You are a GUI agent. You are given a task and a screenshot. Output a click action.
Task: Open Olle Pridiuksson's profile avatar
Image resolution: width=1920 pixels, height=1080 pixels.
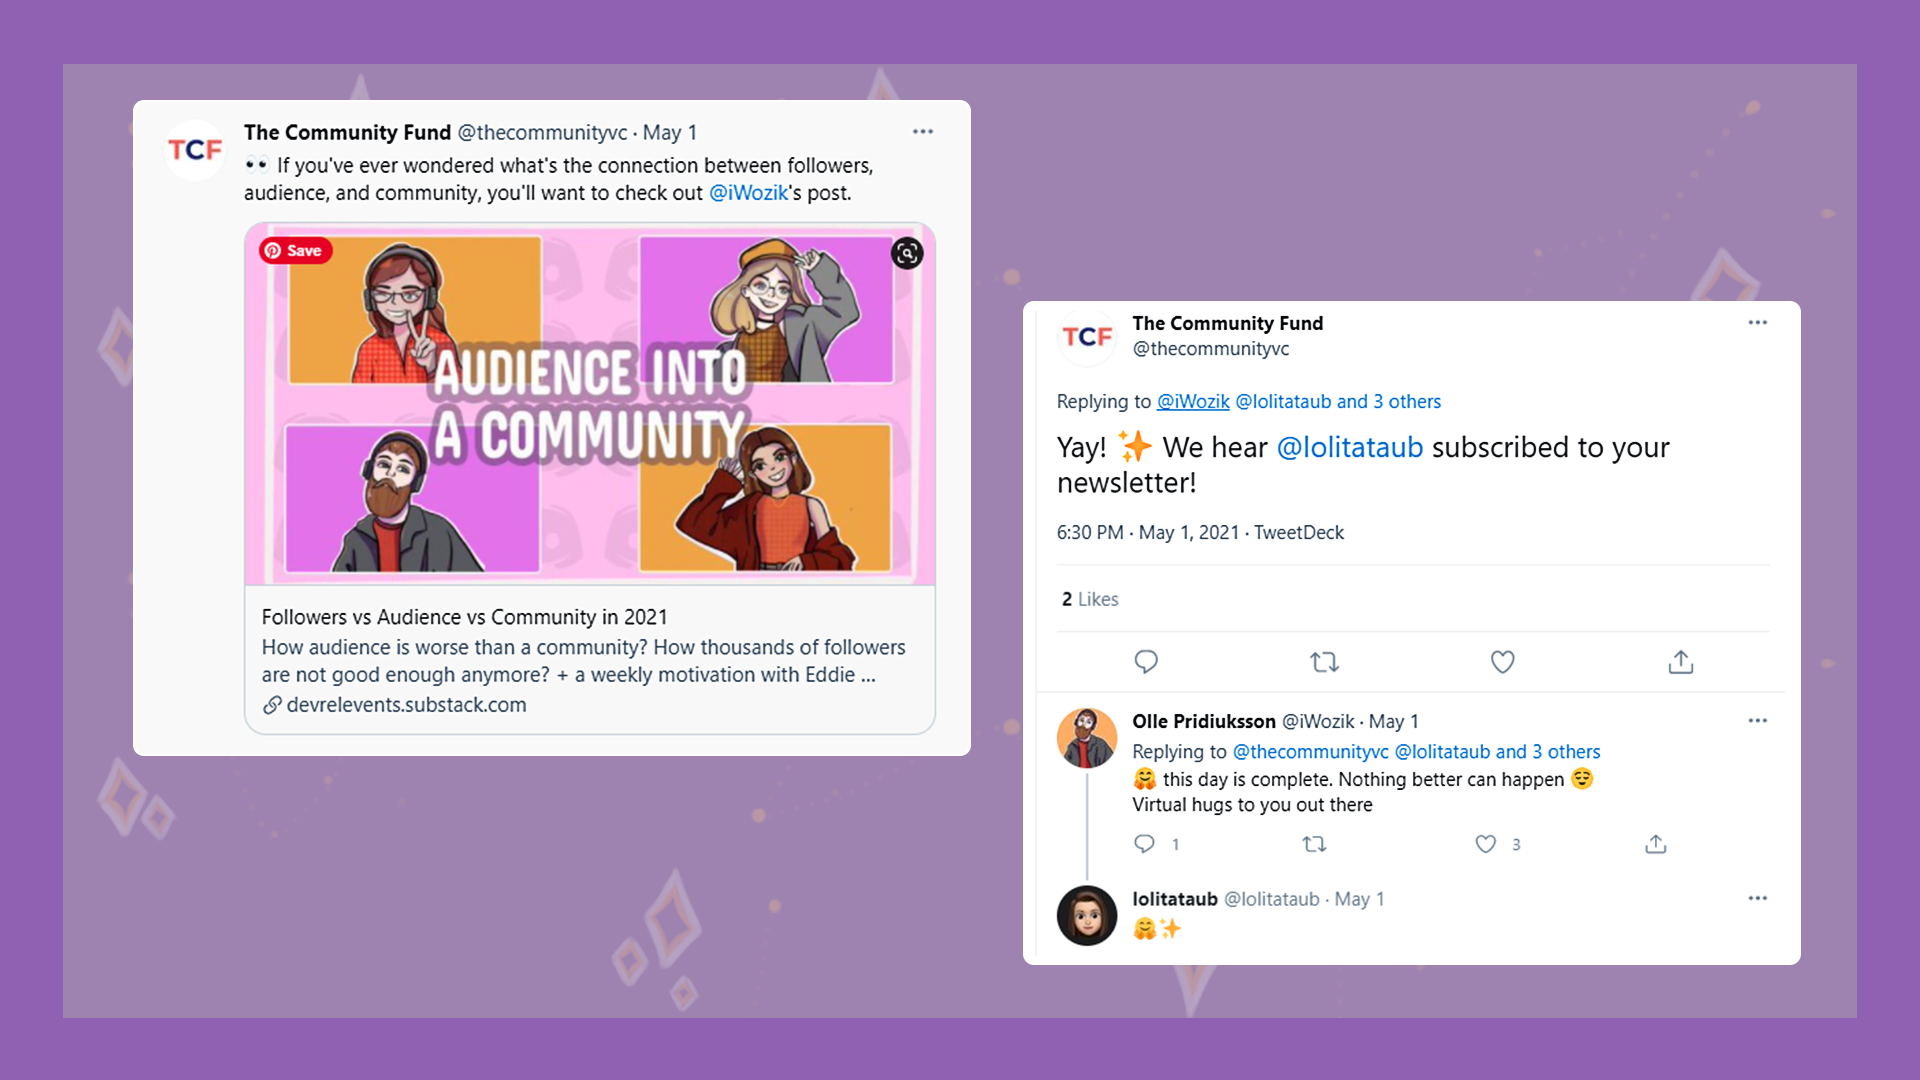[x=1086, y=738]
